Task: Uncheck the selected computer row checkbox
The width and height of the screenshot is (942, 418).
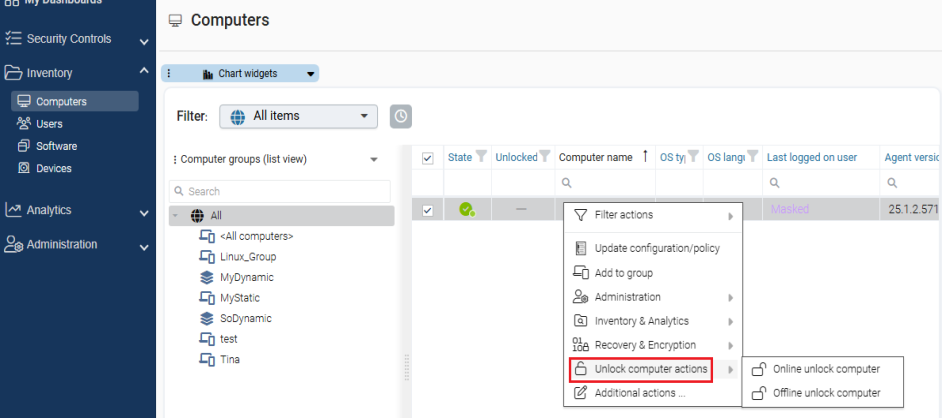Action: (x=428, y=210)
